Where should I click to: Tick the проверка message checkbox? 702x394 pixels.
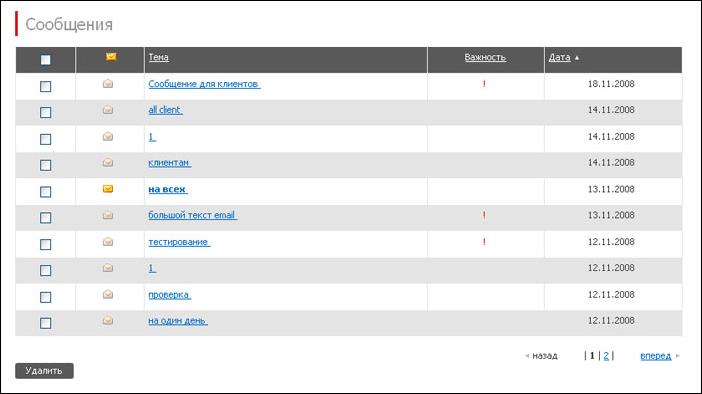pos(46,297)
